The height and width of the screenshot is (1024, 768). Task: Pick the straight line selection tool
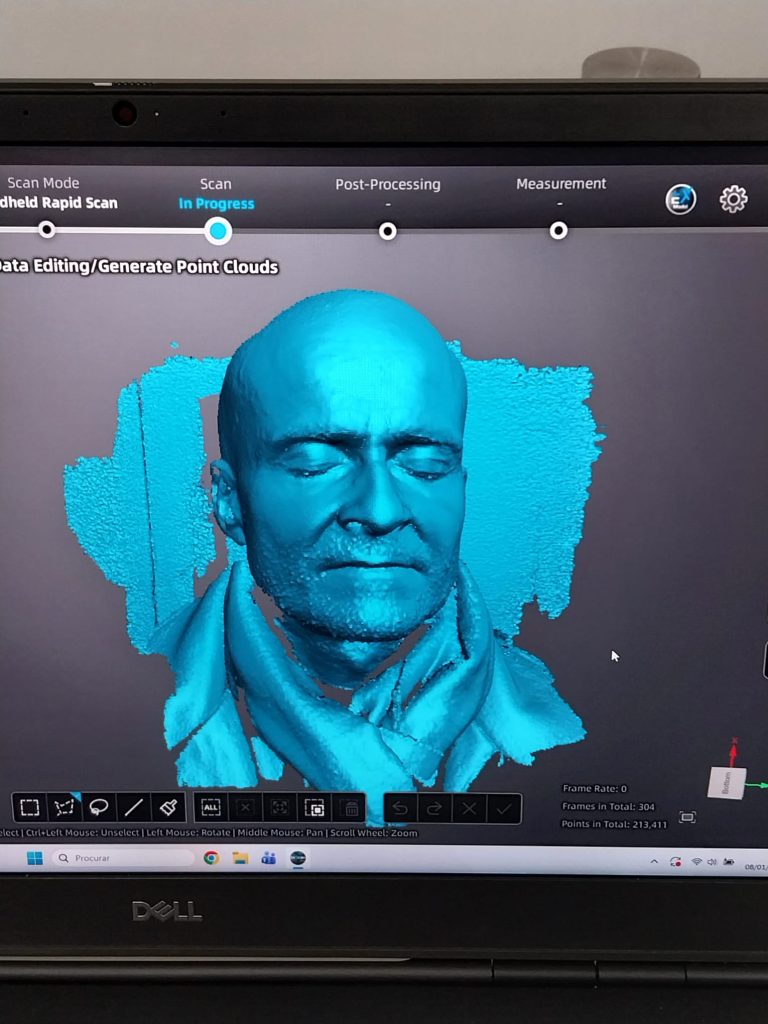133,807
